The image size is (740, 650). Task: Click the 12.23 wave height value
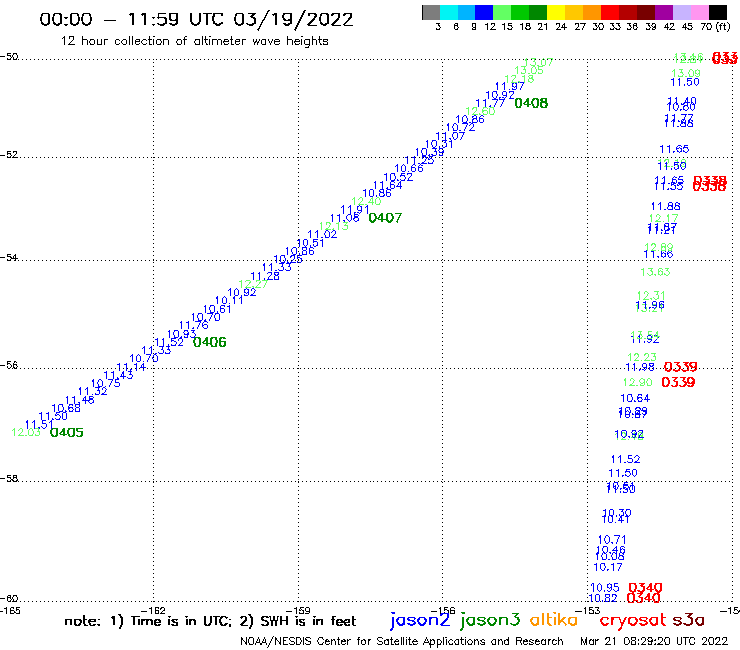(x=642, y=357)
